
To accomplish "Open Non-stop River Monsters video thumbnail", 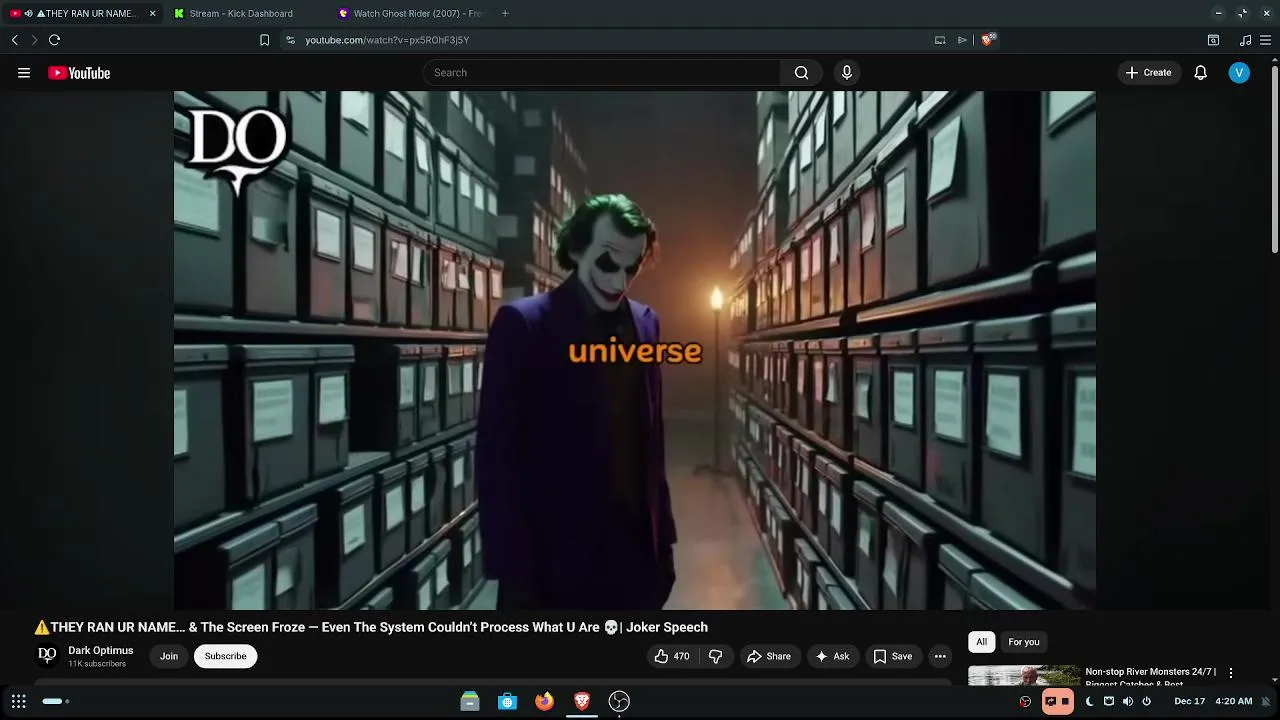I will (1024, 676).
